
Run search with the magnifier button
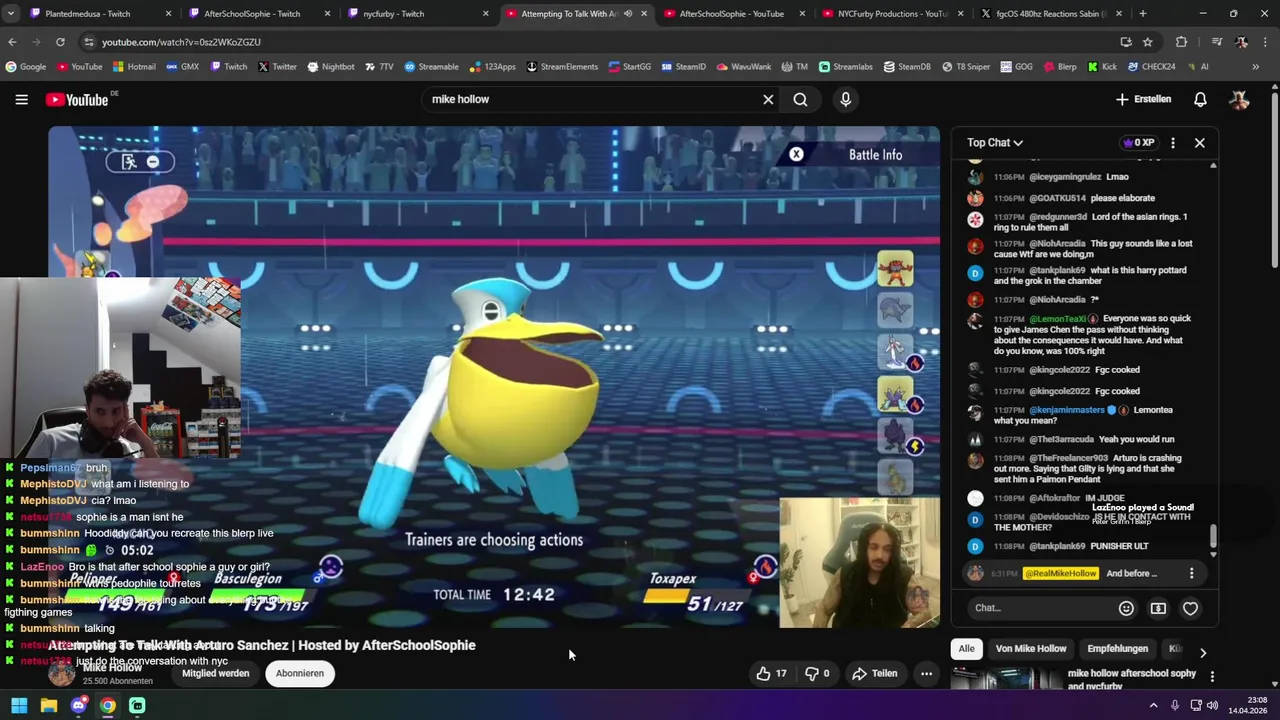tap(800, 99)
